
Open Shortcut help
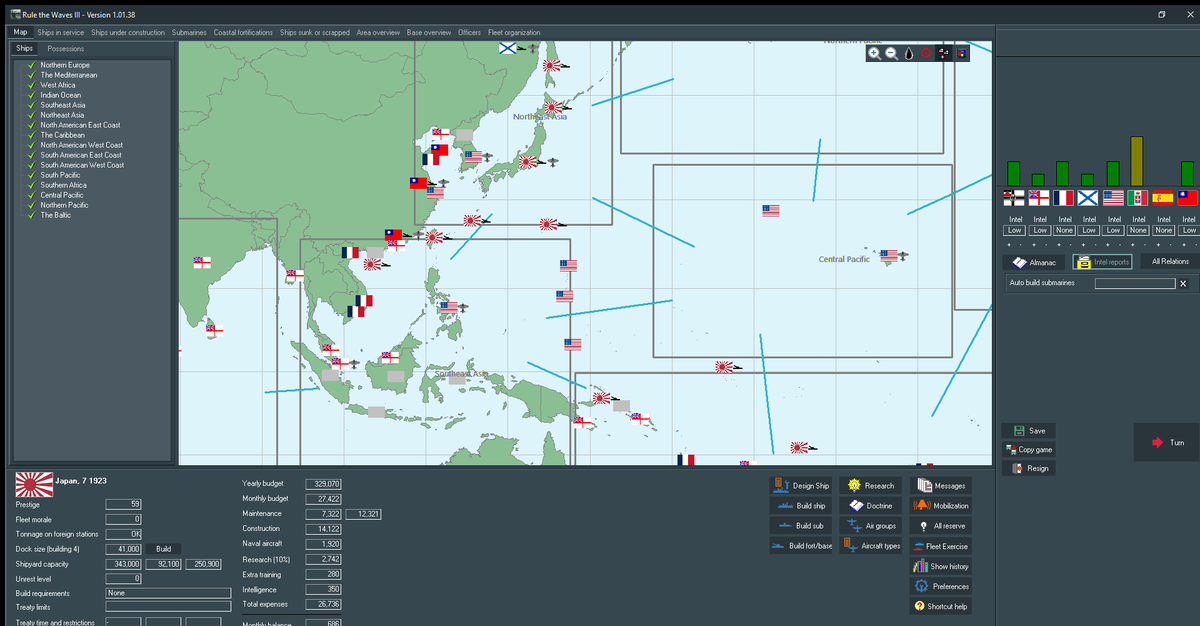click(x=940, y=606)
